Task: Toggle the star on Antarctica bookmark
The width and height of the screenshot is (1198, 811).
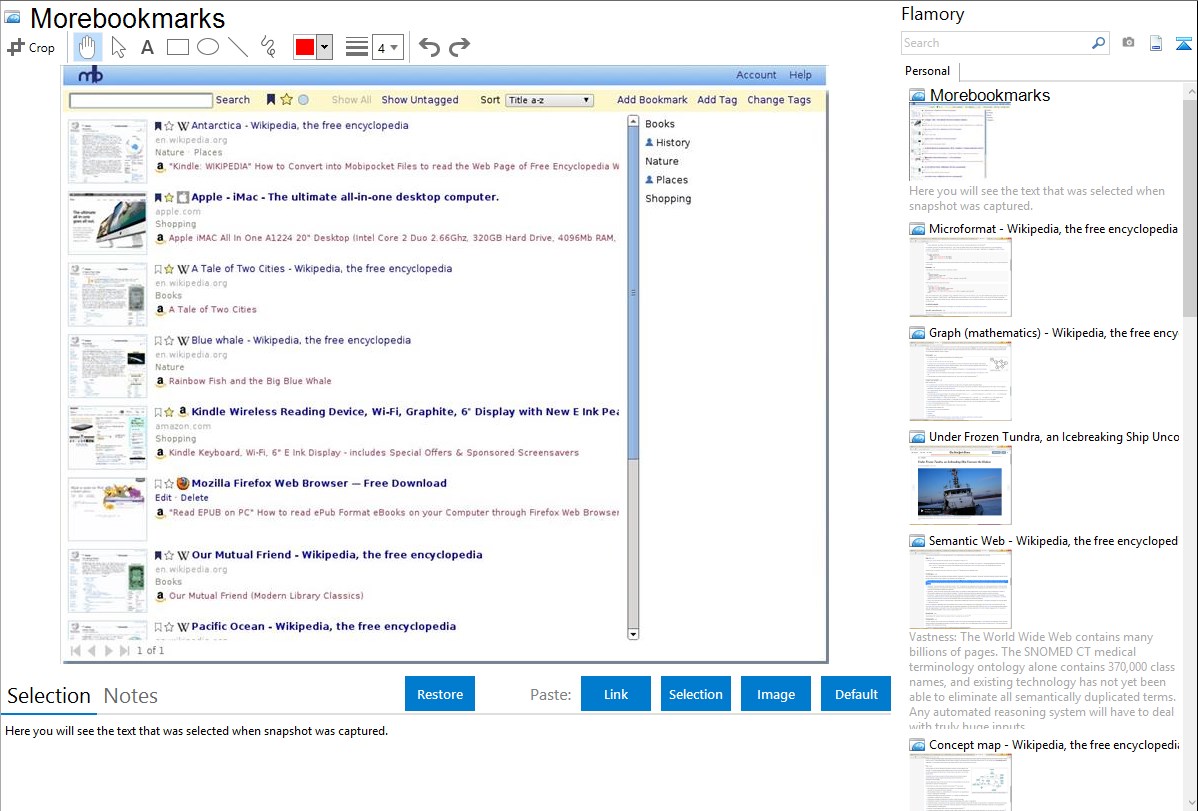Action: 169,126
